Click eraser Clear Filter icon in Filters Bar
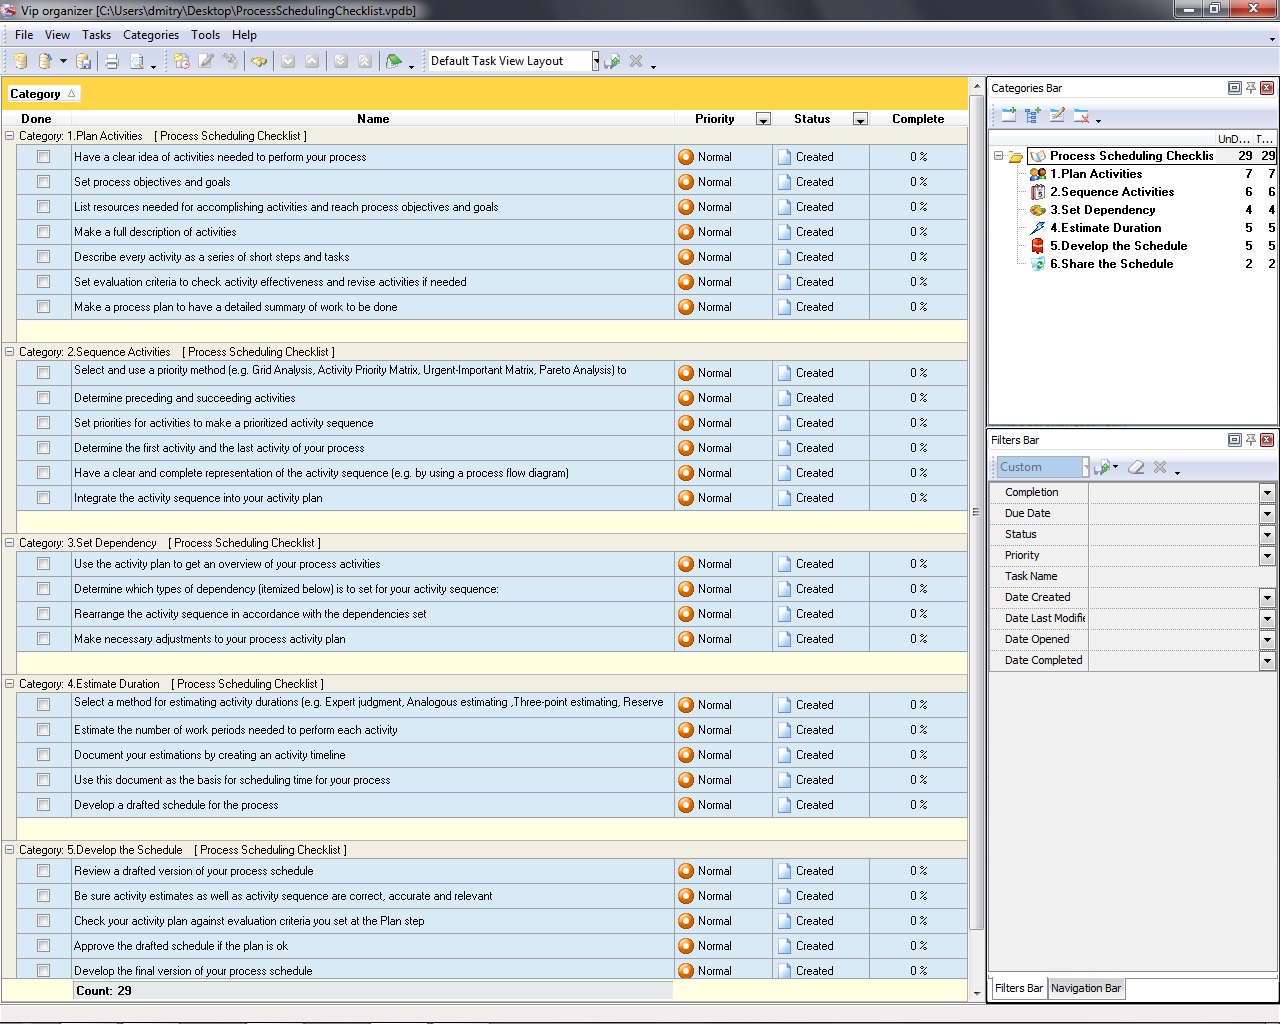The height and width of the screenshot is (1024, 1280). (x=1136, y=467)
